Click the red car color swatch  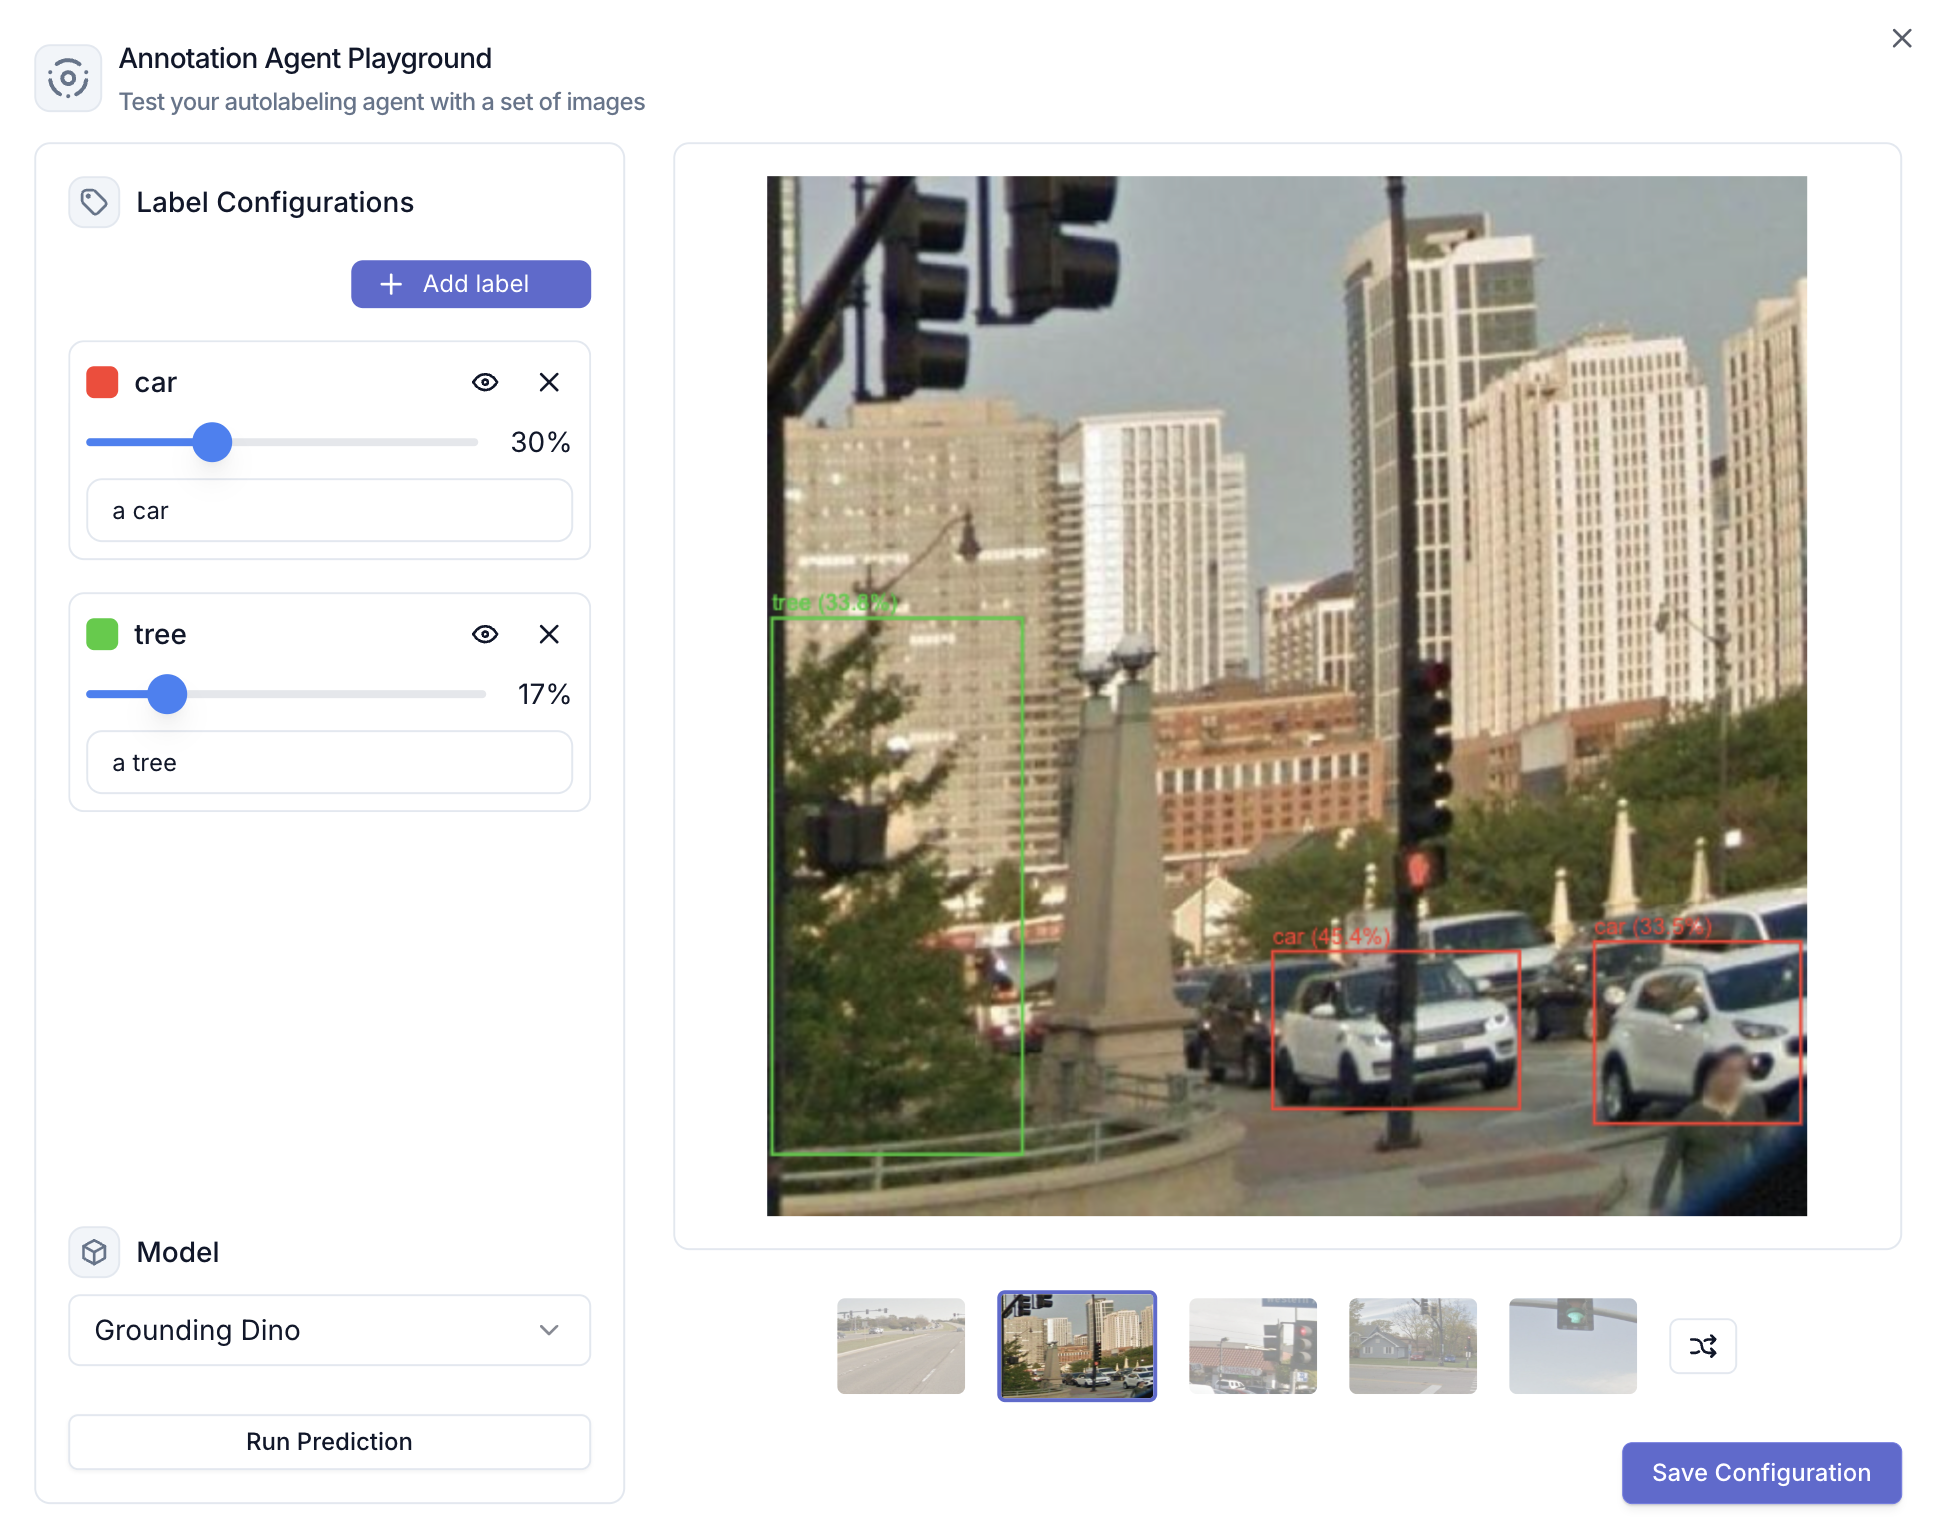pyautogui.click(x=102, y=382)
